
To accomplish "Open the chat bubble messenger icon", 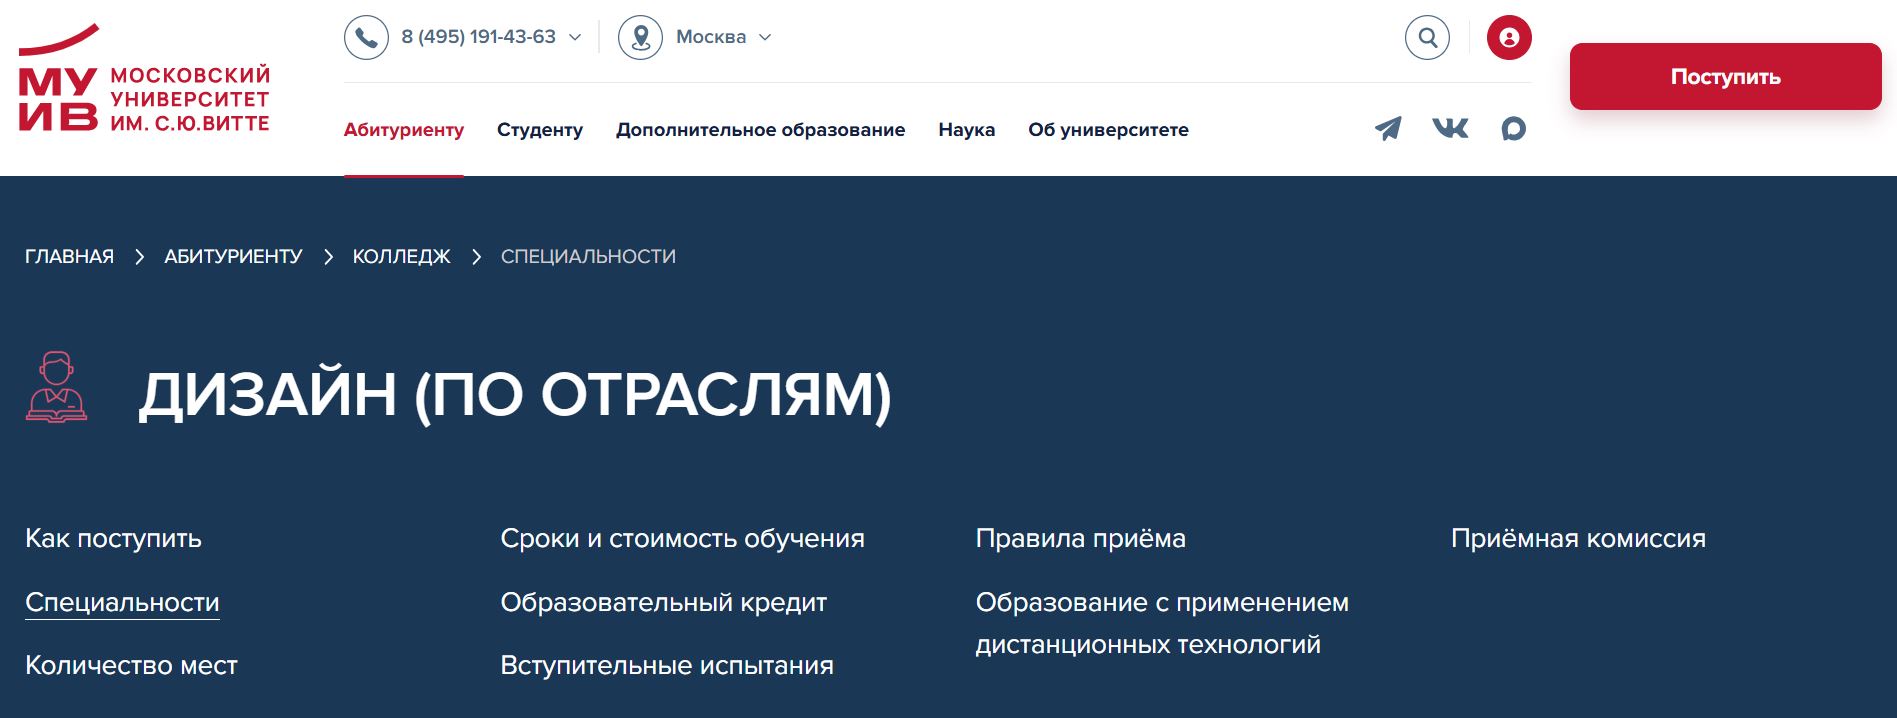I will tap(1513, 129).
